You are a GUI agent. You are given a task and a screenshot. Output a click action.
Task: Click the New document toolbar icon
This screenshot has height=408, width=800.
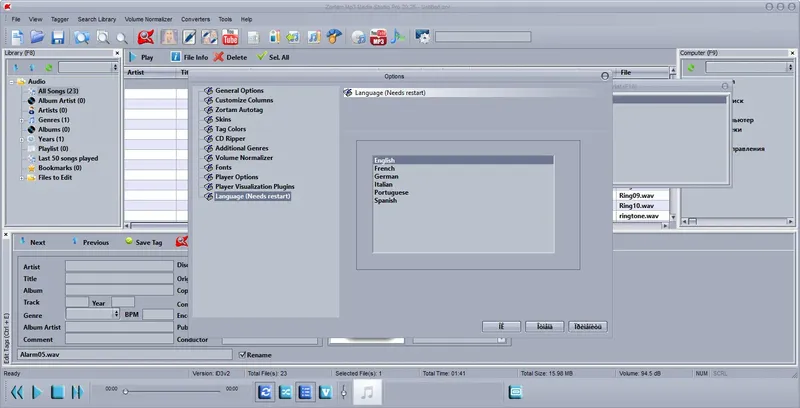point(17,37)
